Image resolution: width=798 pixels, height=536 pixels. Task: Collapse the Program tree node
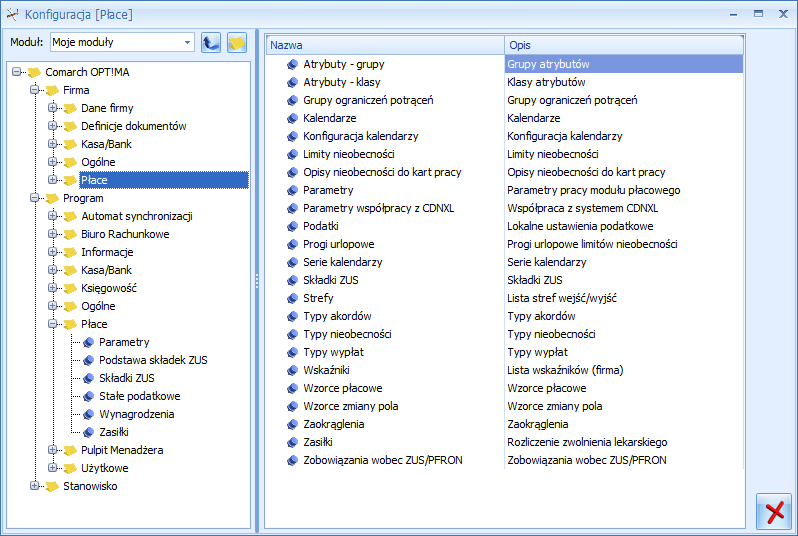point(35,198)
